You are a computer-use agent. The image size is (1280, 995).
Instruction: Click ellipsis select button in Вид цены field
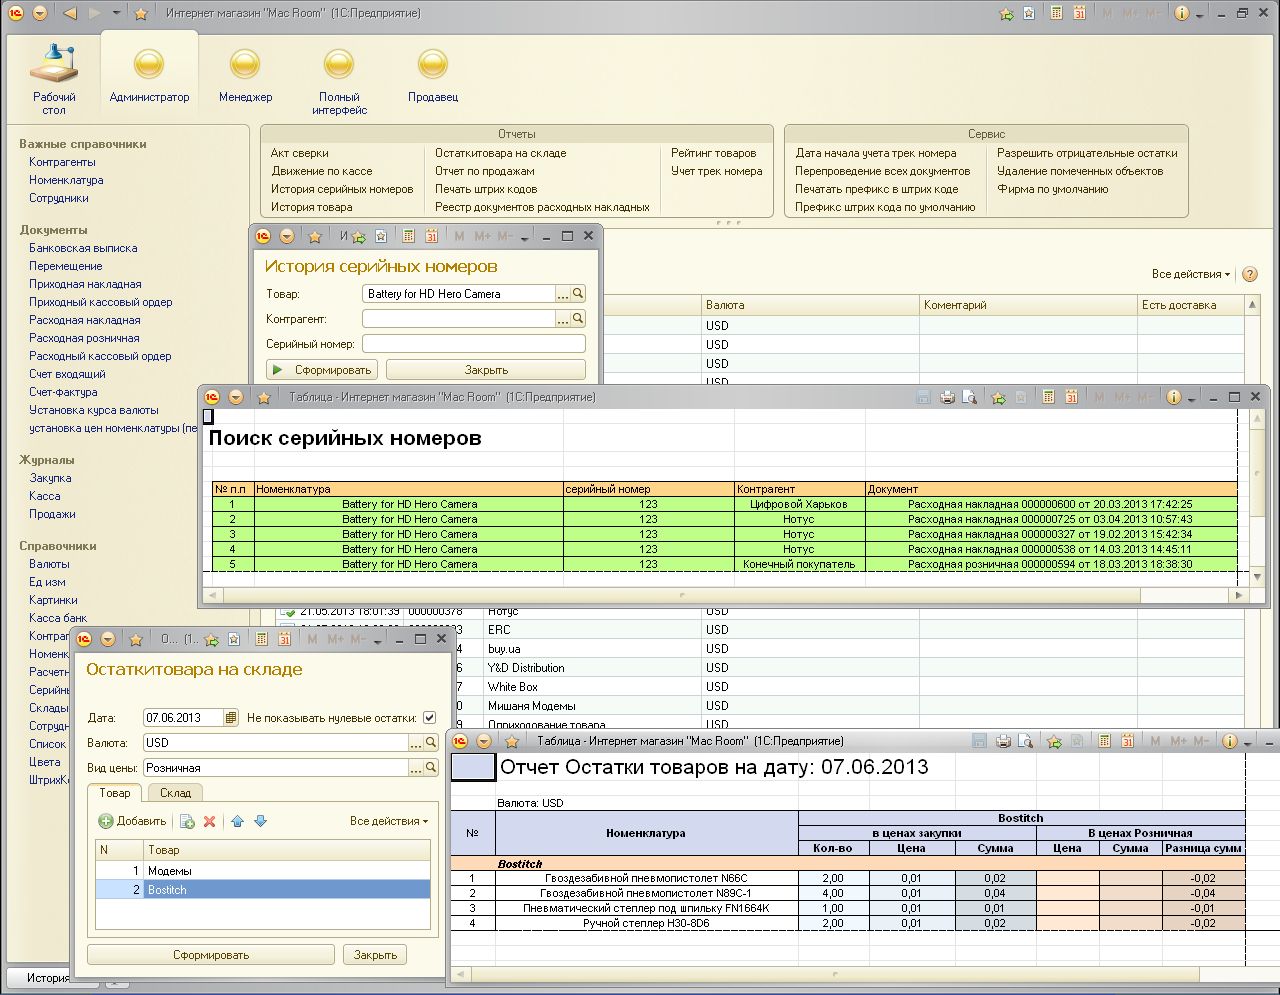click(416, 768)
